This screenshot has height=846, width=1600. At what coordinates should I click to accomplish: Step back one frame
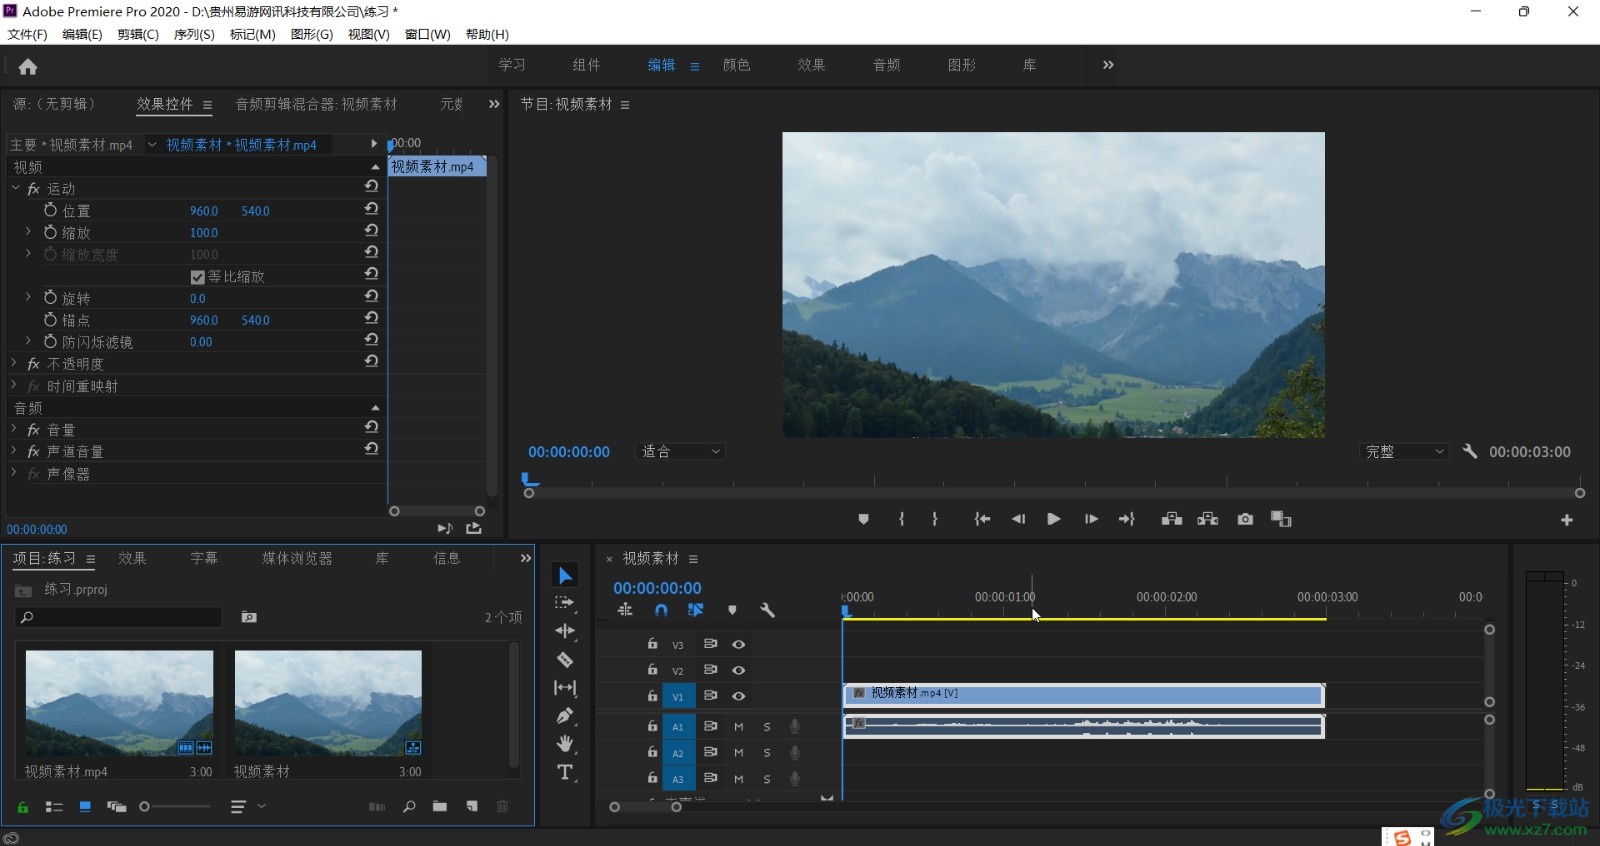pos(1018,519)
